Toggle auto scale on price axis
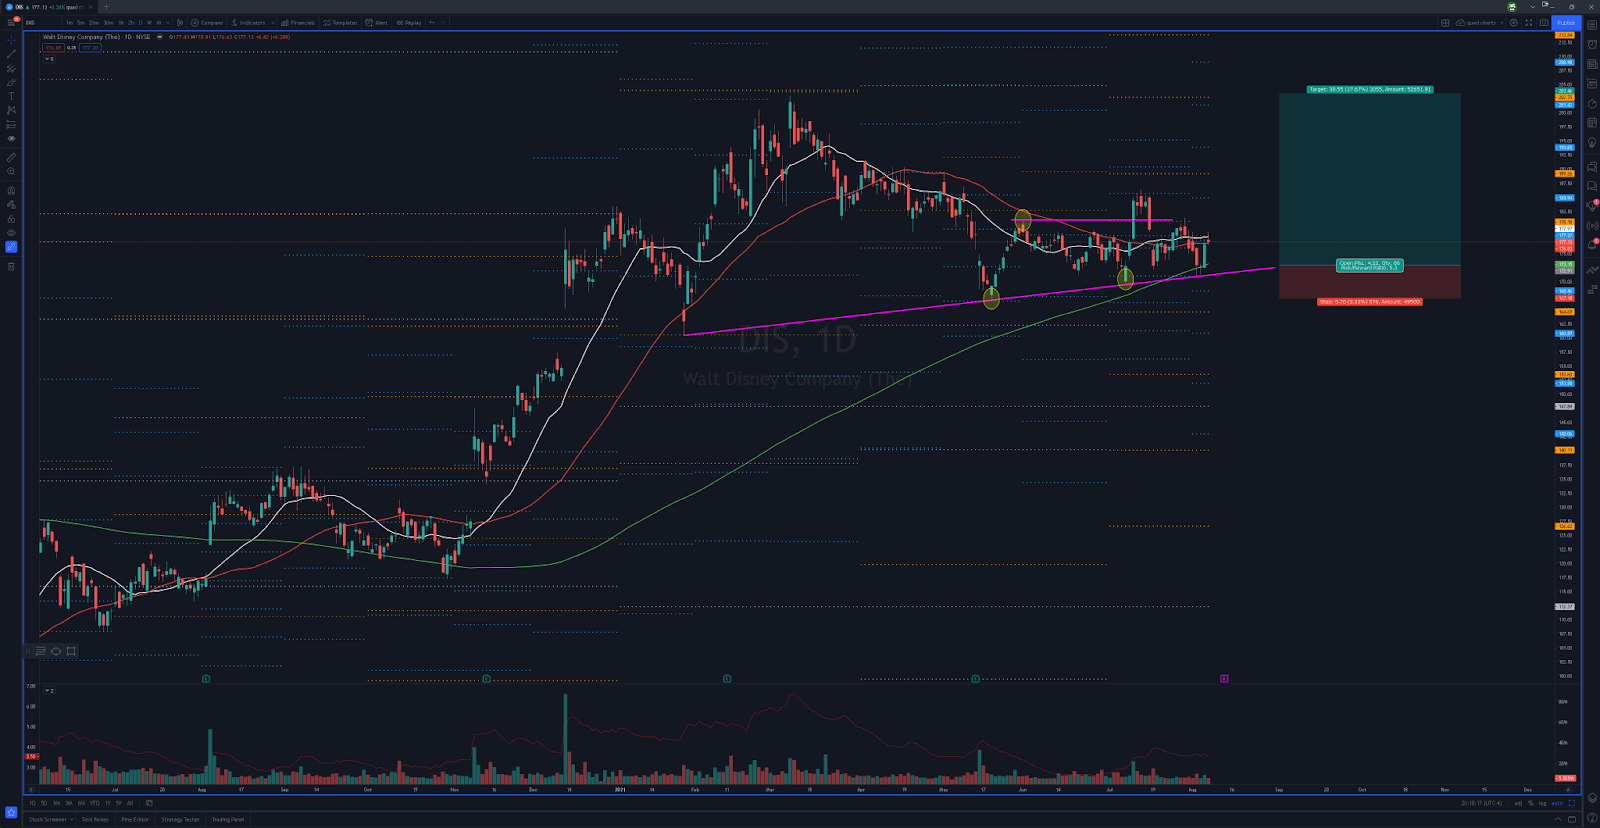This screenshot has height=828, width=1600. (x=1557, y=803)
